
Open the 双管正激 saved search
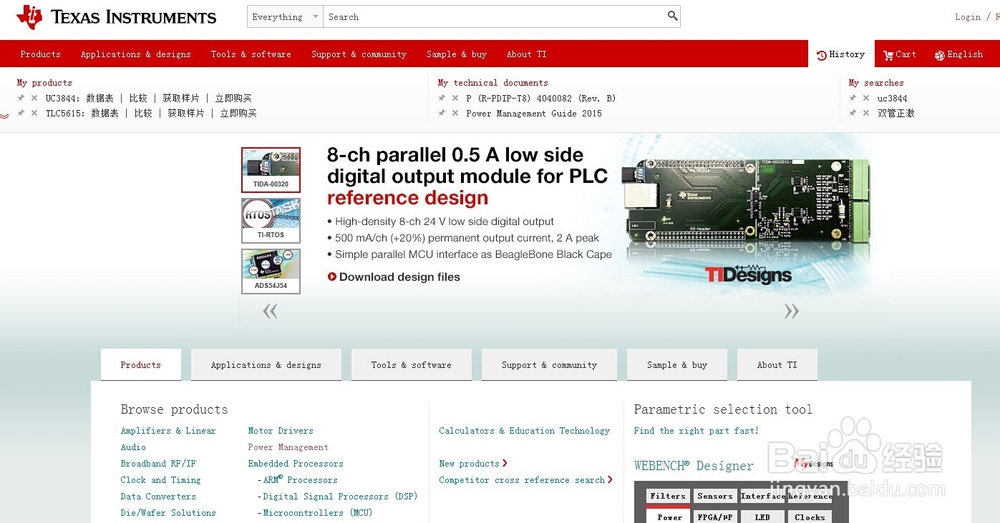point(895,114)
